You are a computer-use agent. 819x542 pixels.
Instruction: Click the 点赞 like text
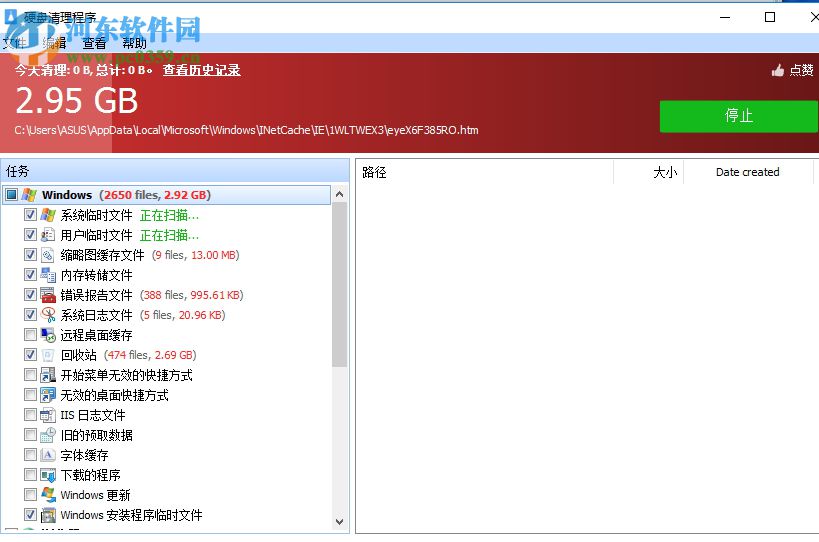click(x=801, y=70)
